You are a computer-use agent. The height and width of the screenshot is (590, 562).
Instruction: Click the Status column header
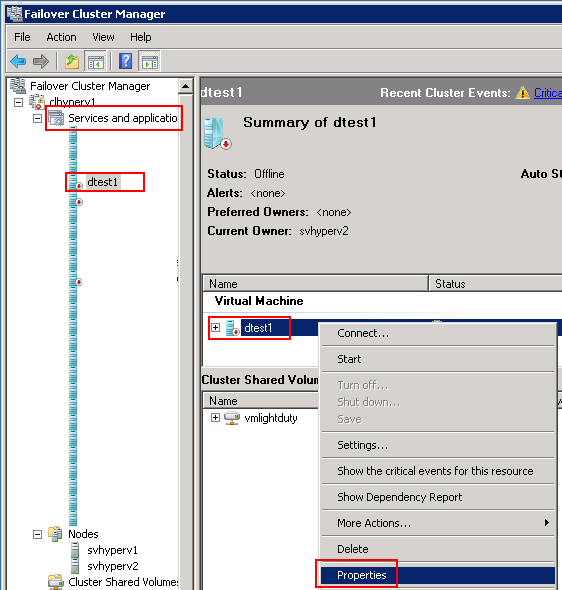coord(495,284)
